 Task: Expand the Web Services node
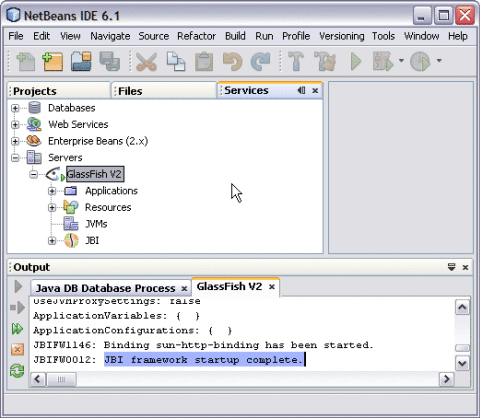tap(15, 124)
